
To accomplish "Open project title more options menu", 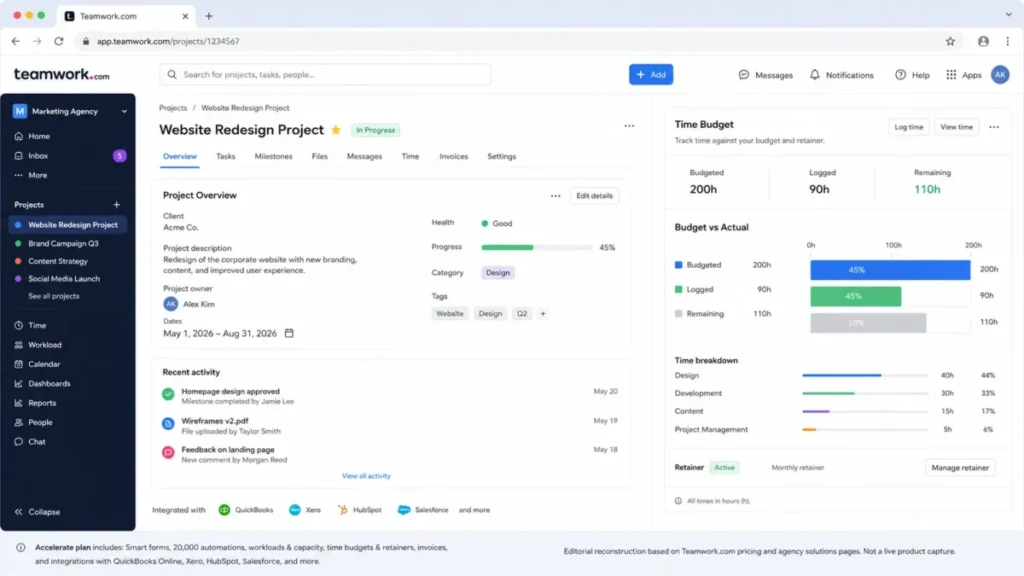I will pos(629,126).
